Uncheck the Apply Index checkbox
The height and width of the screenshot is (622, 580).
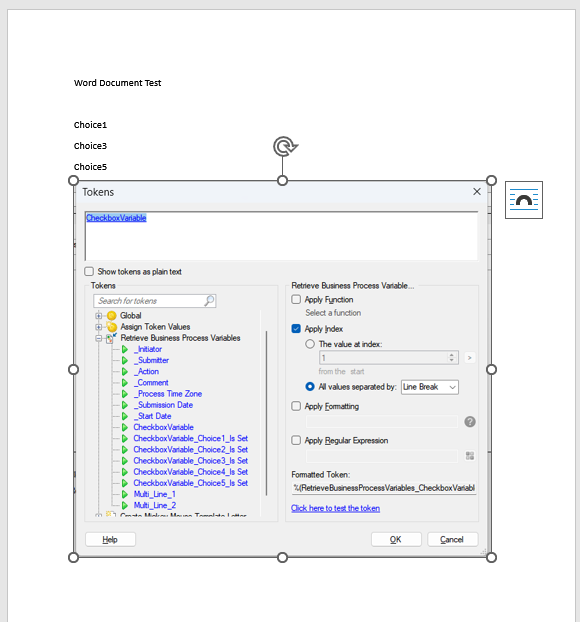(296, 329)
